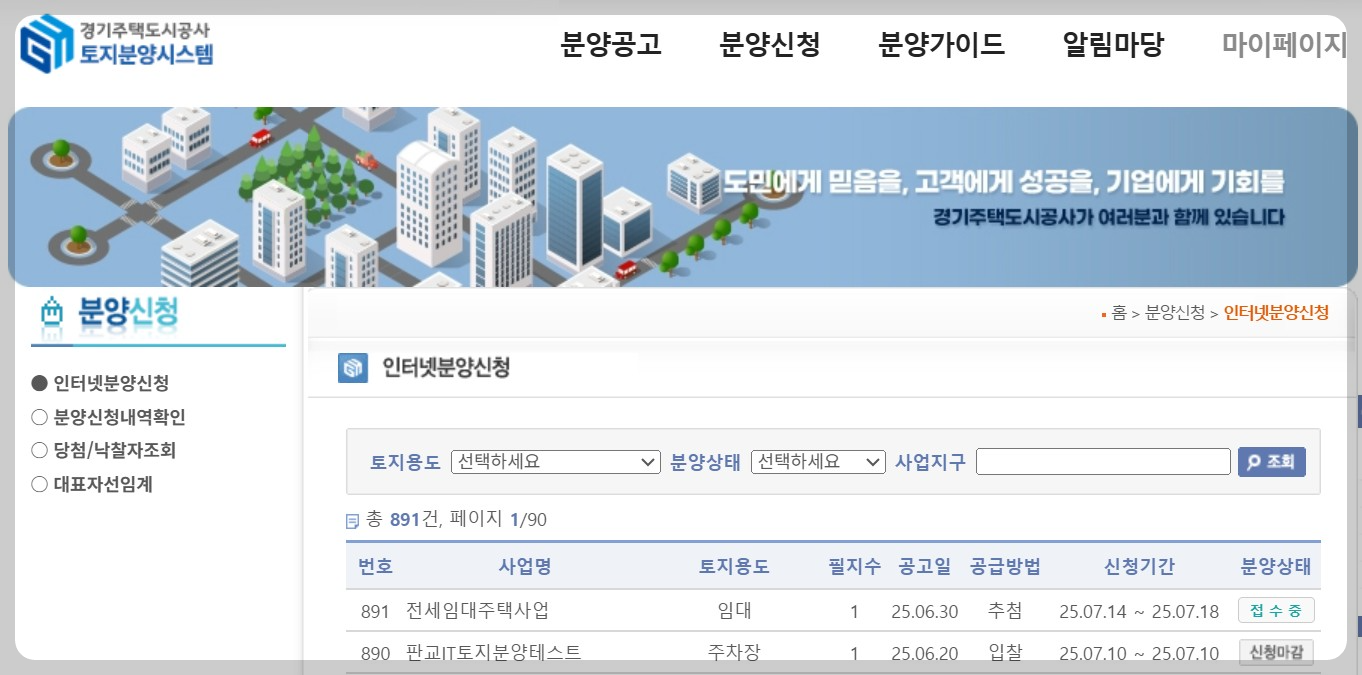Click the 번호 column header
The image size is (1362, 675).
(375, 567)
